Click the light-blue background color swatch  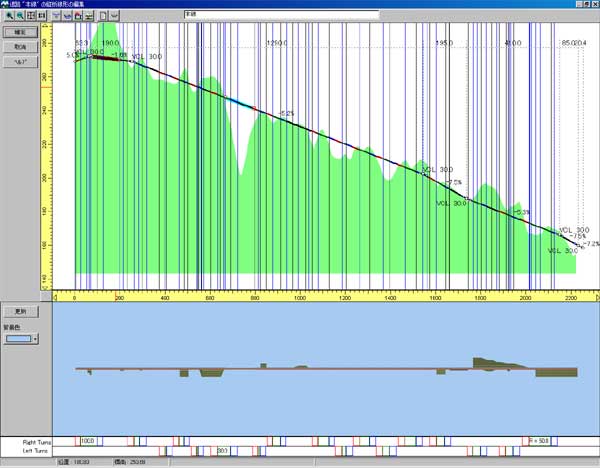coord(18,339)
